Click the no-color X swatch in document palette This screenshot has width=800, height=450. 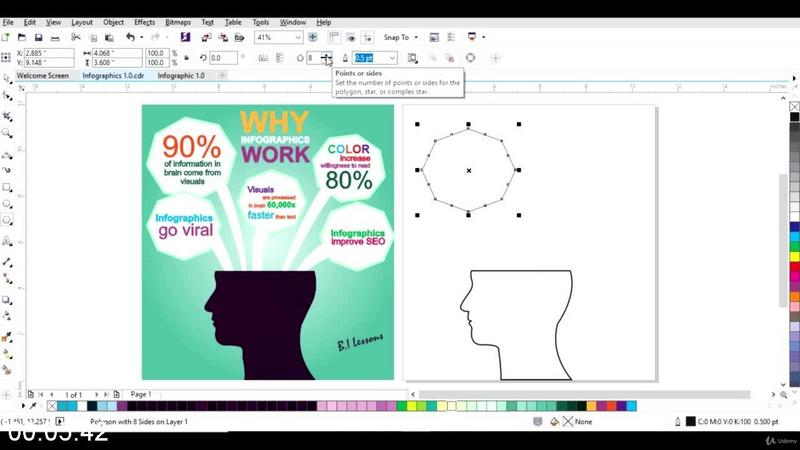(x=52, y=406)
